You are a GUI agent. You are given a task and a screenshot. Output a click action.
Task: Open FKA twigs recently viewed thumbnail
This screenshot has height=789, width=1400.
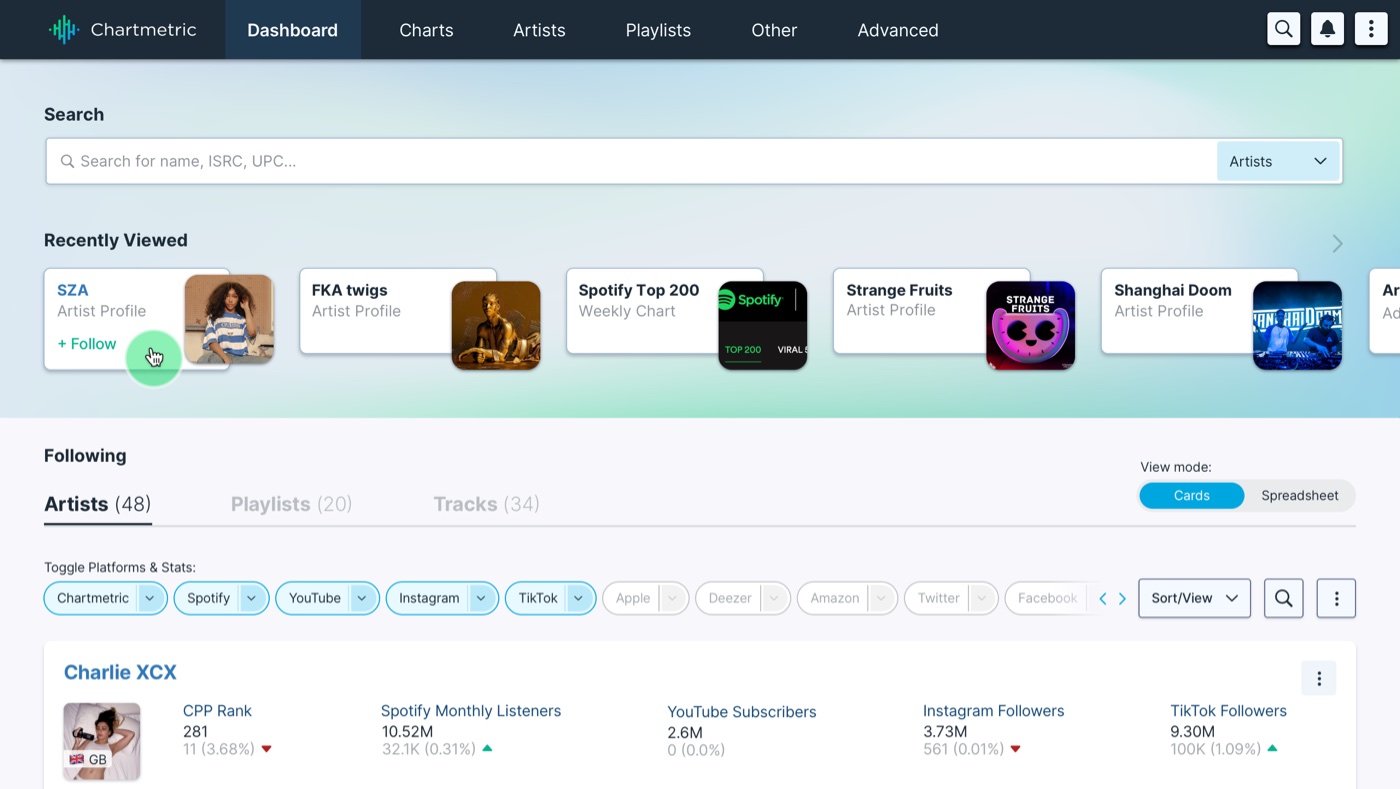tap(496, 325)
